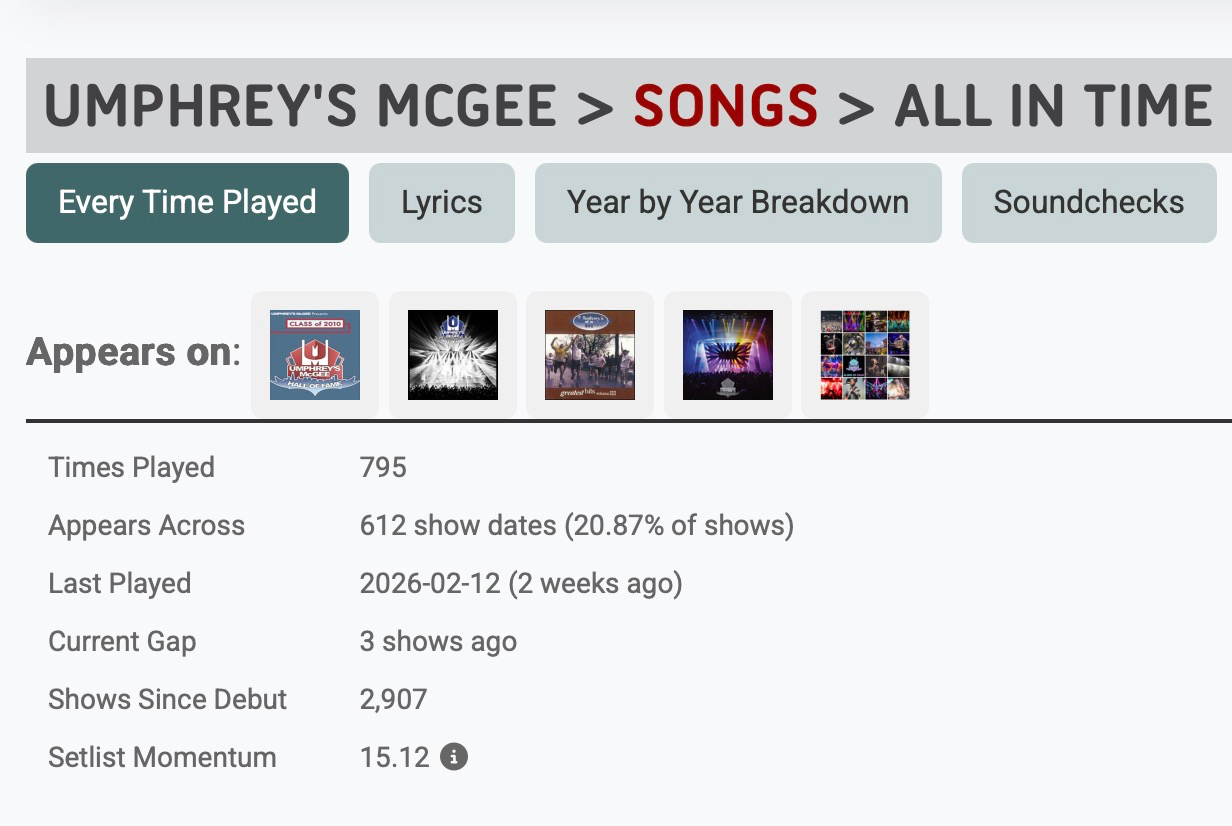Click the last played date 2026-02-12
This screenshot has height=826, width=1232.
pyautogui.click(x=430, y=584)
